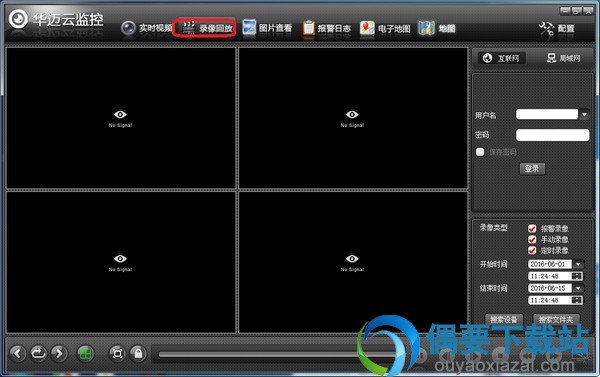Switch to the 局域网 LAN tab
The height and width of the screenshot is (377, 600).
tap(564, 58)
